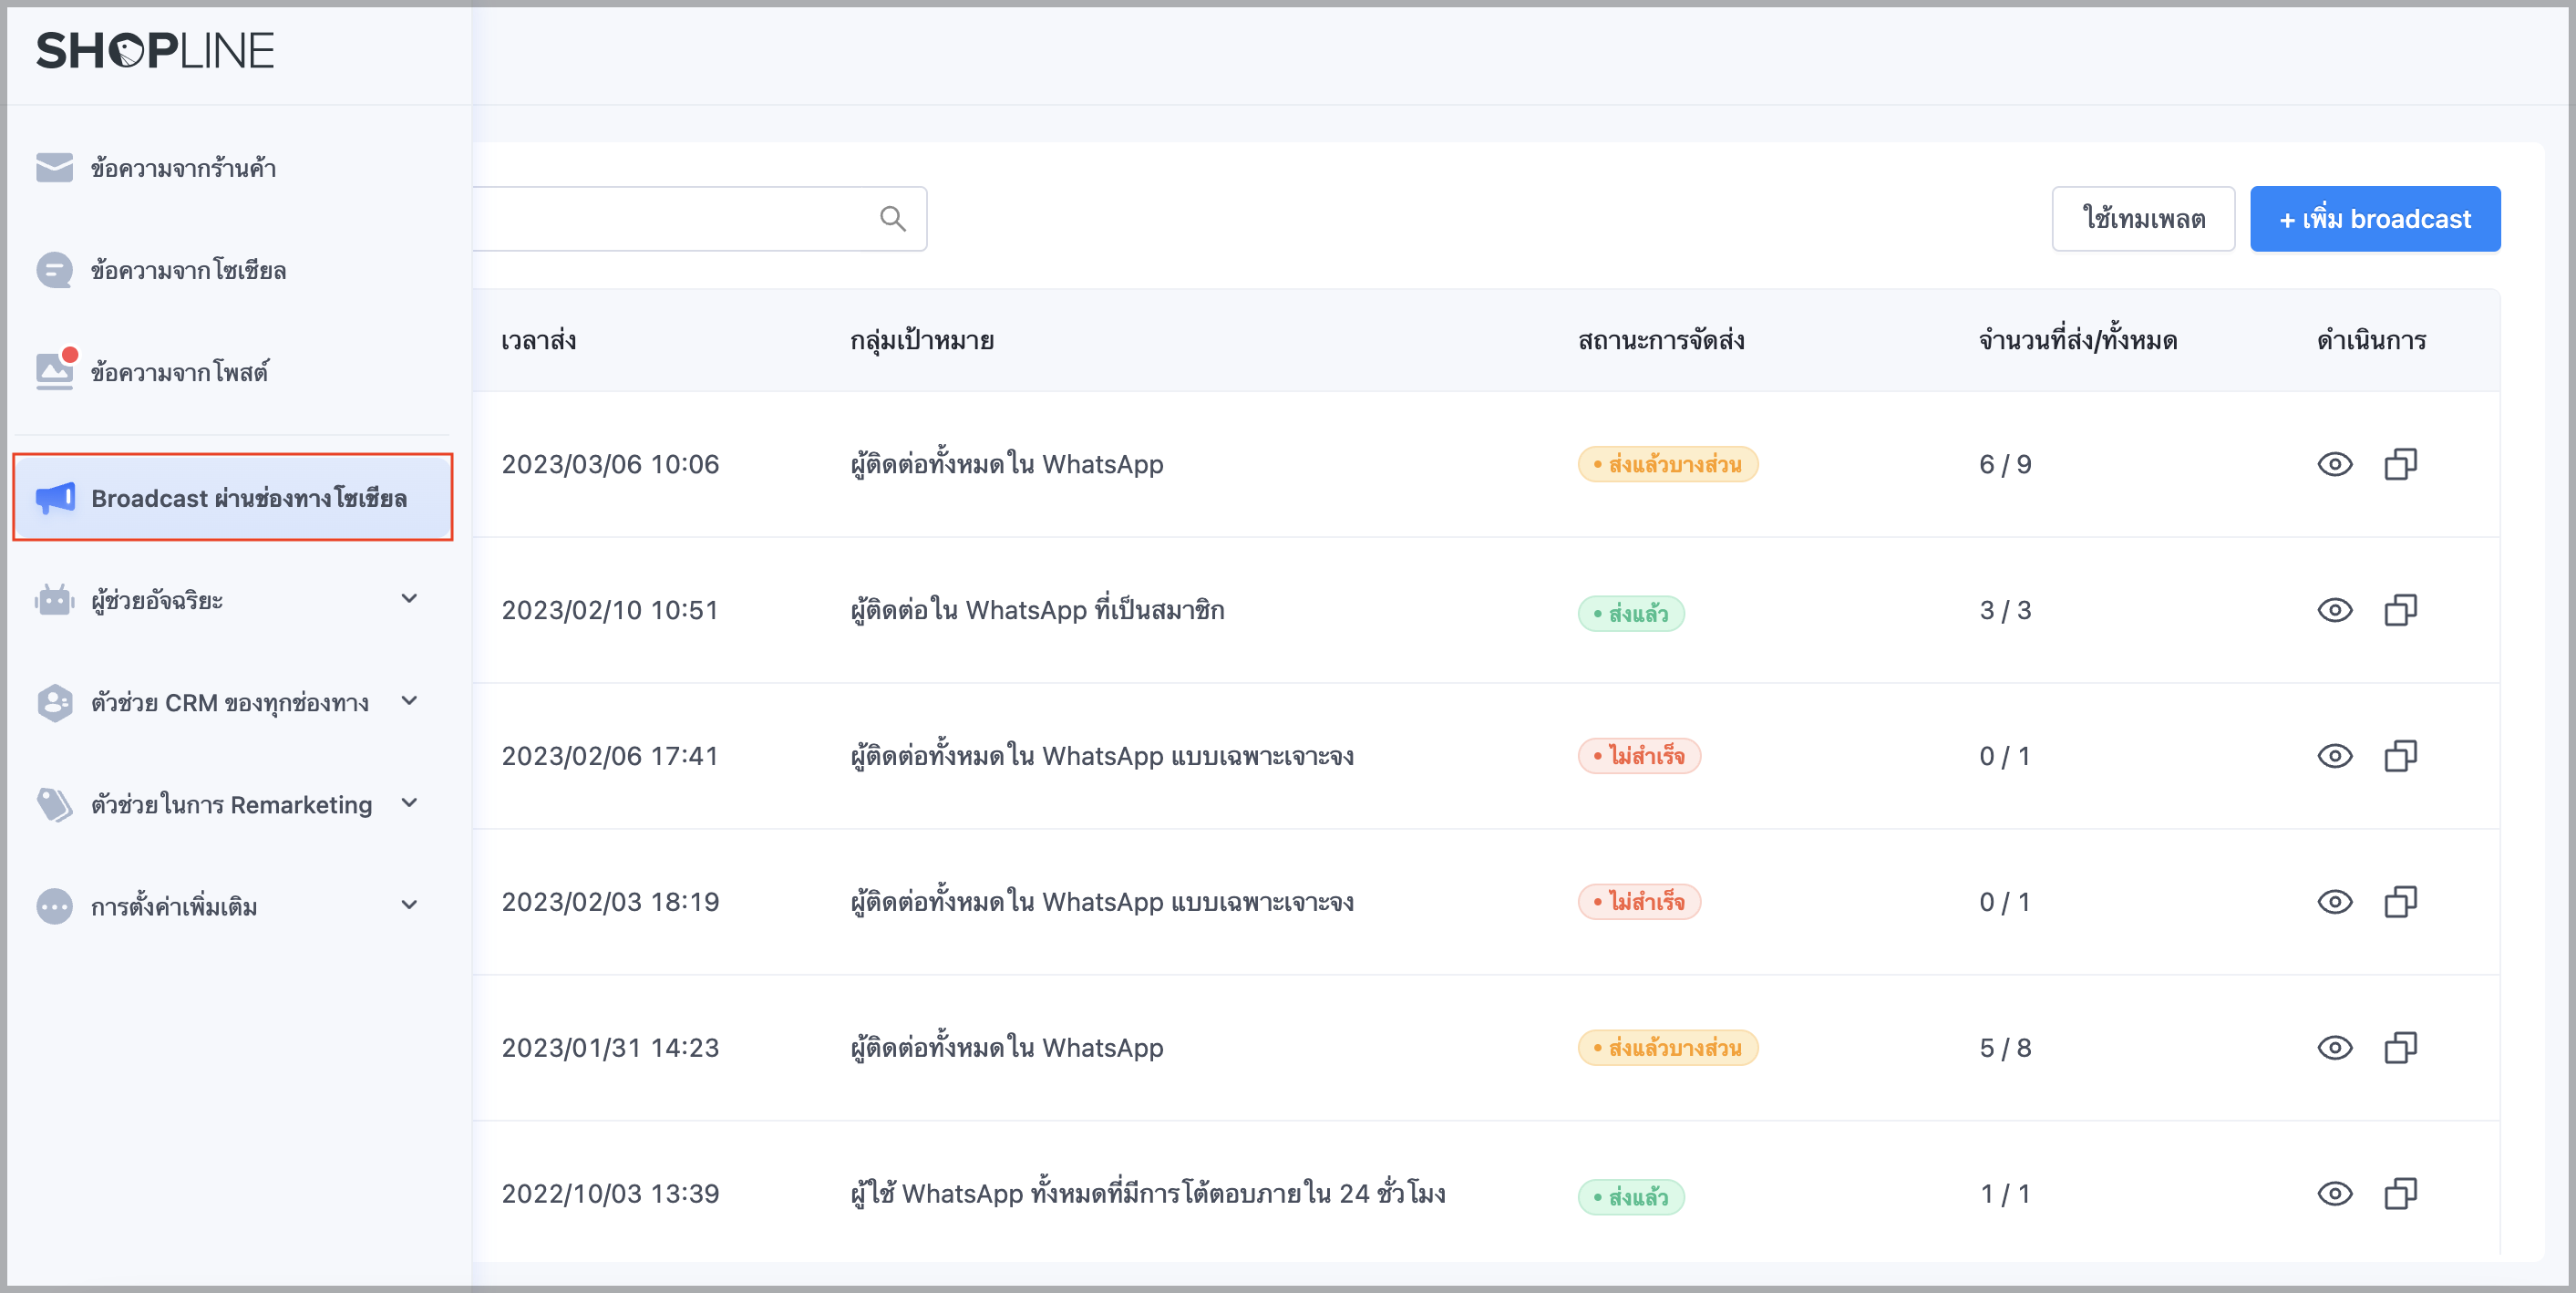Click the กลุ่มเป้าหมาย column header

[922, 340]
